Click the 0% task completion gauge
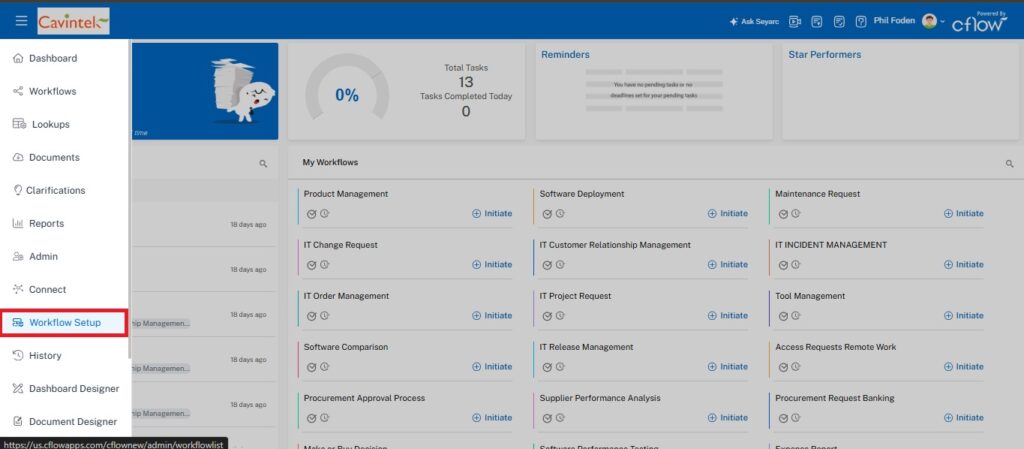 tap(346, 95)
